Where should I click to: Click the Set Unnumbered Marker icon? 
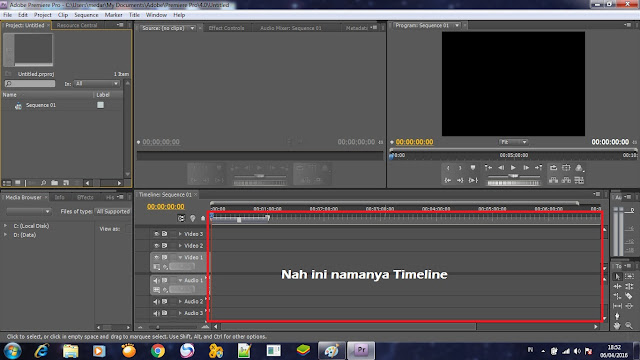(x=193, y=218)
